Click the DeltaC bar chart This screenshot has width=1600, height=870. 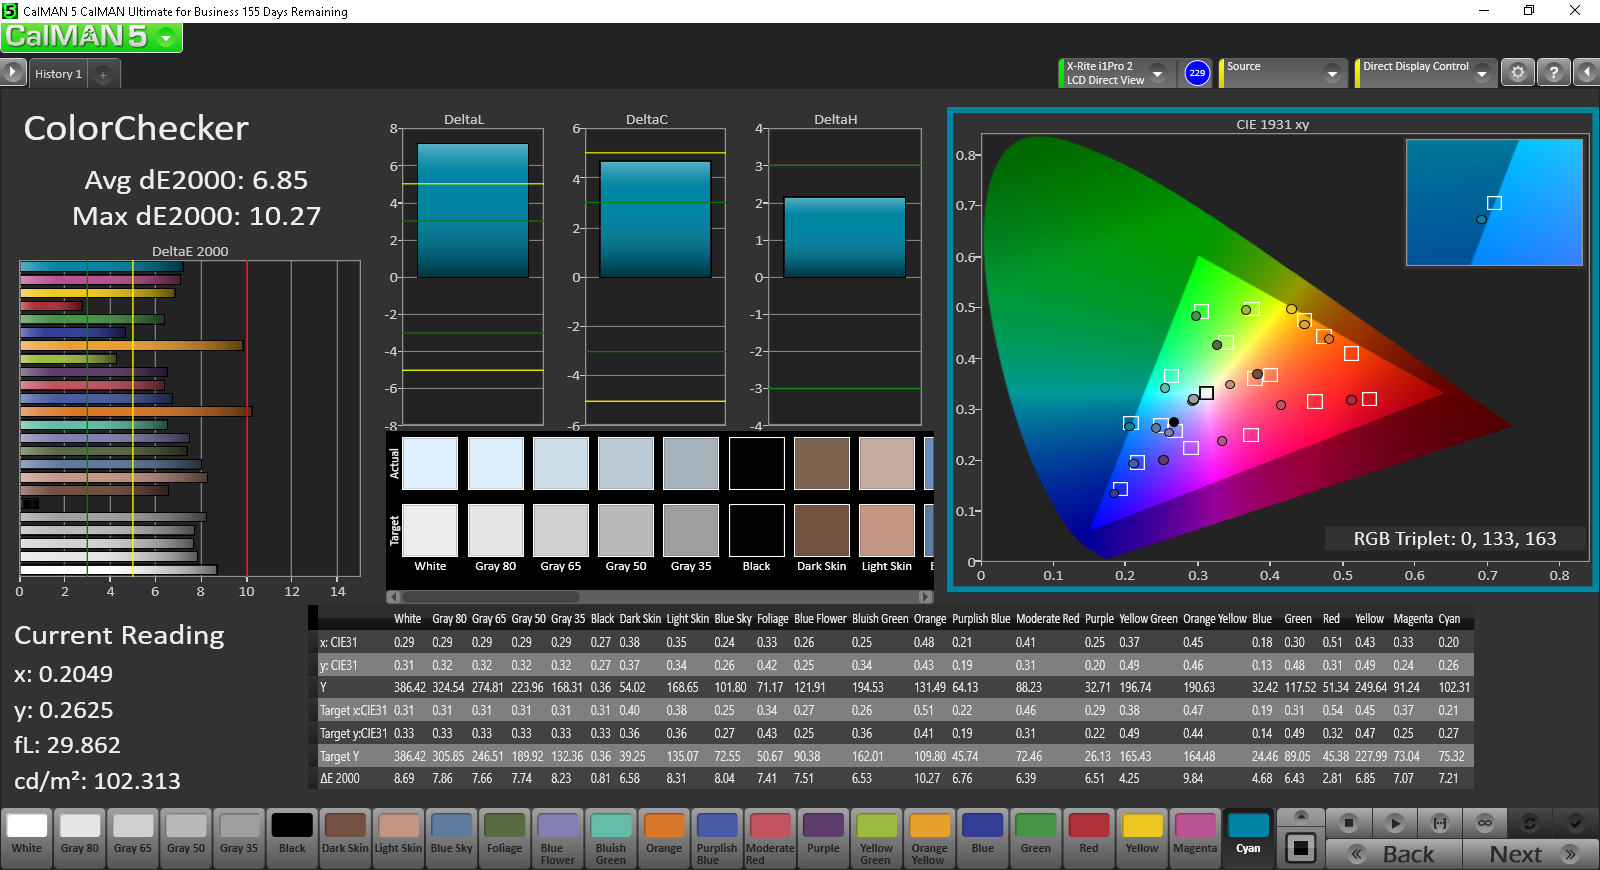click(x=655, y=278)
